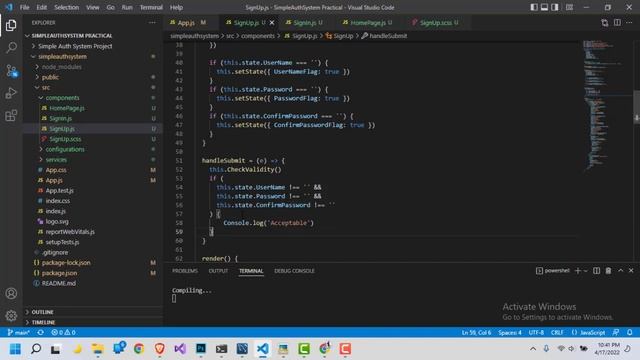Screen dimensions: 640x360
Task: Expand the services folder
Action: tap(41, 160)
